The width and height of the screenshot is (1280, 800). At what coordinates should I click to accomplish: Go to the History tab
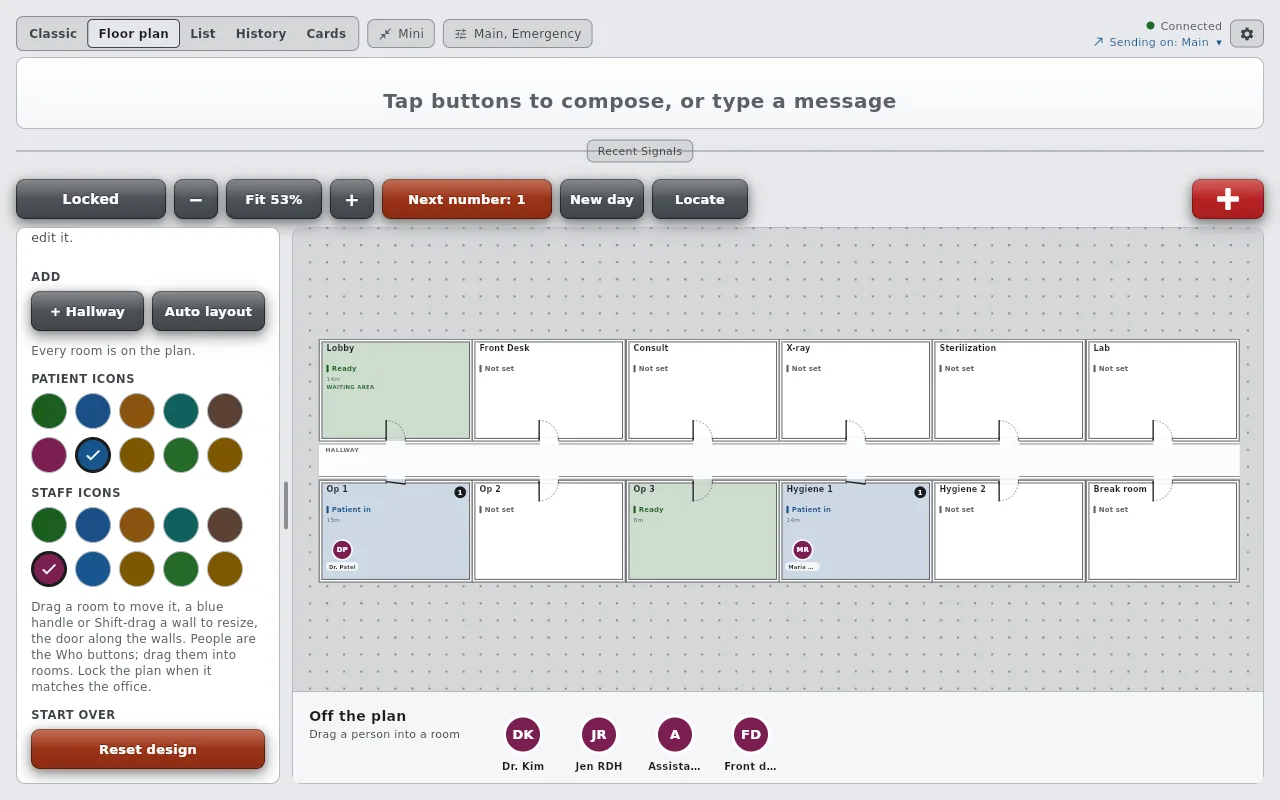click(261, 34)
